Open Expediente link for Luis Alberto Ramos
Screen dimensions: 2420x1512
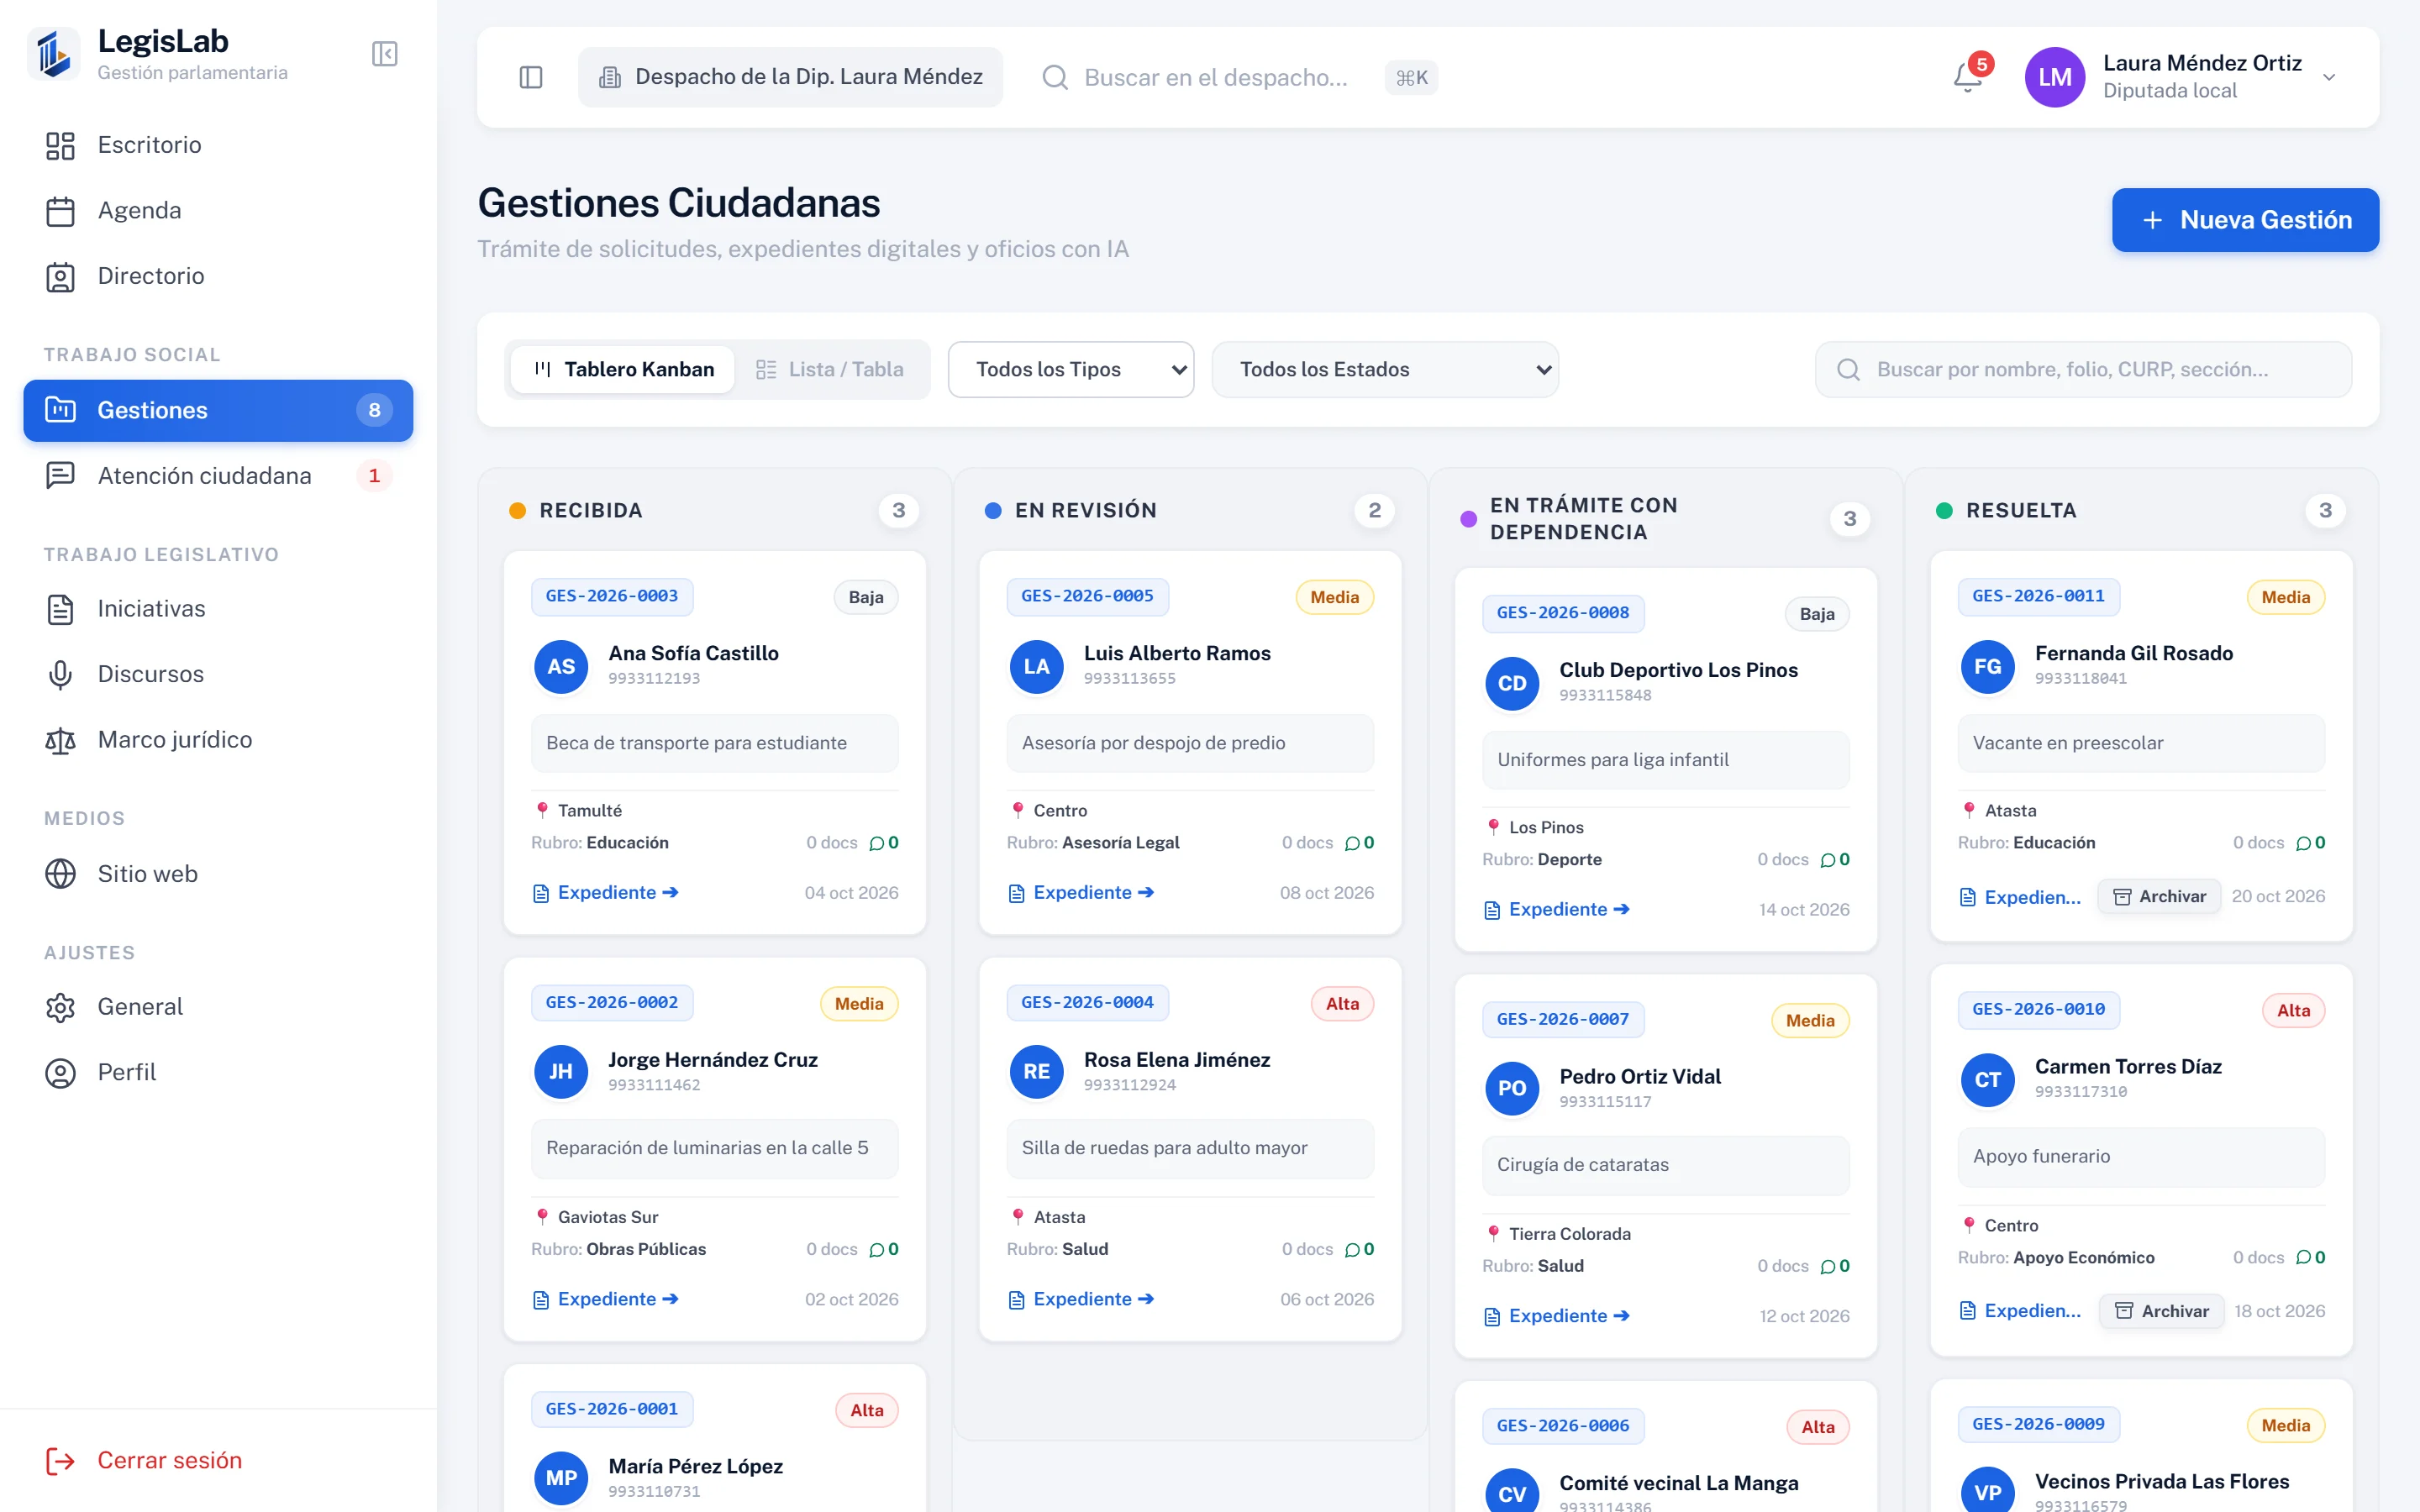coord(1081,892)
